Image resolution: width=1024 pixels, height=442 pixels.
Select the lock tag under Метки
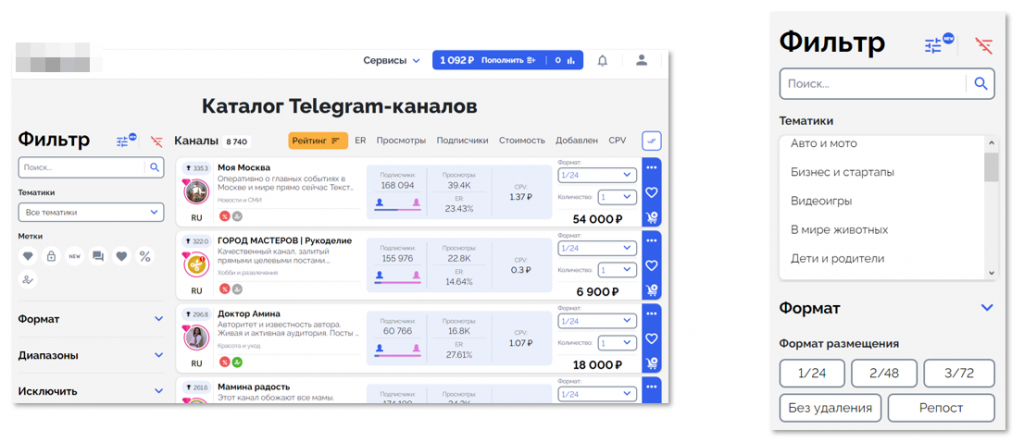point(51,257)
